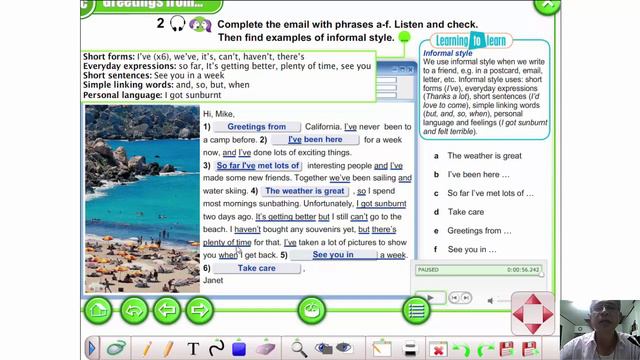
Task: Click blank 4 'The weather is great'
Action: [305, 191]
